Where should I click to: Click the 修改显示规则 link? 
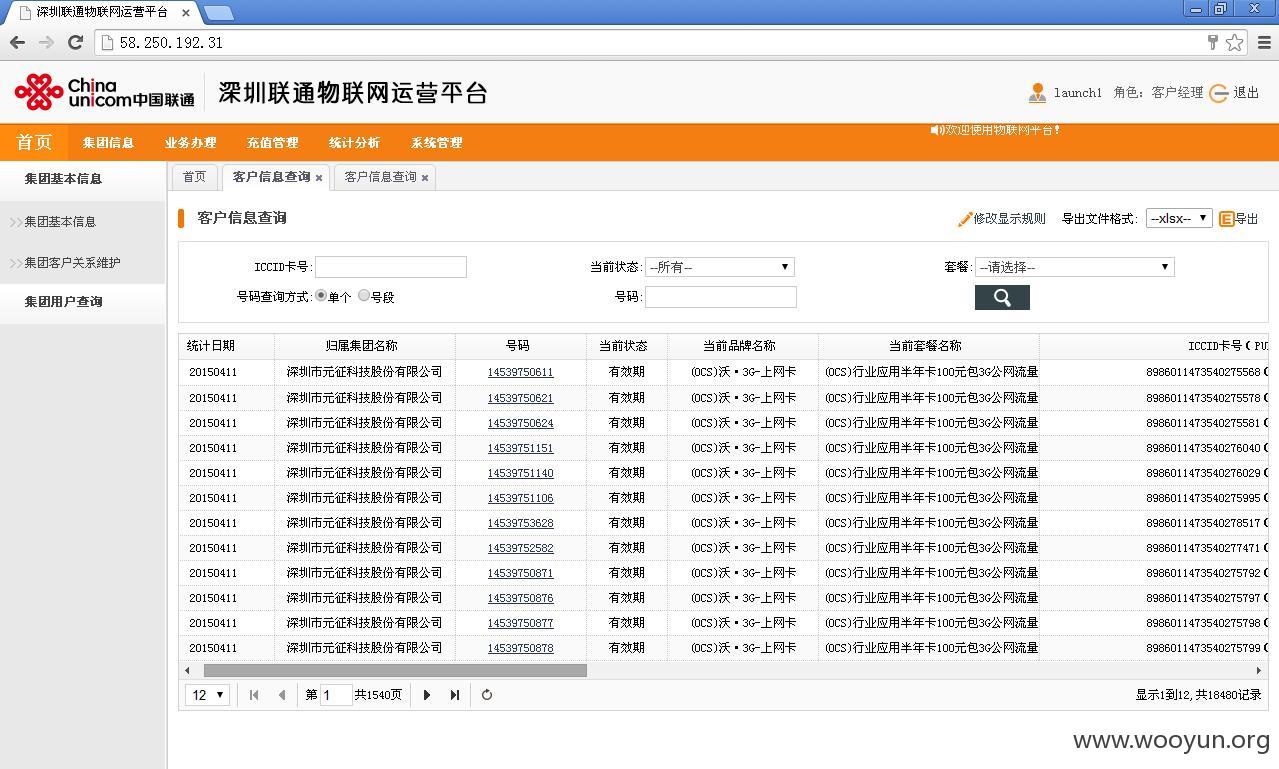tap(1009, 218)
